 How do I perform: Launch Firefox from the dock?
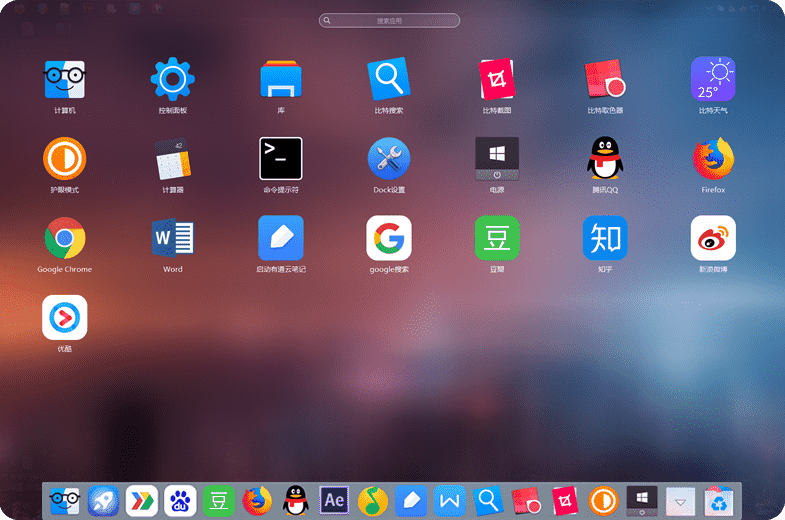257,500
